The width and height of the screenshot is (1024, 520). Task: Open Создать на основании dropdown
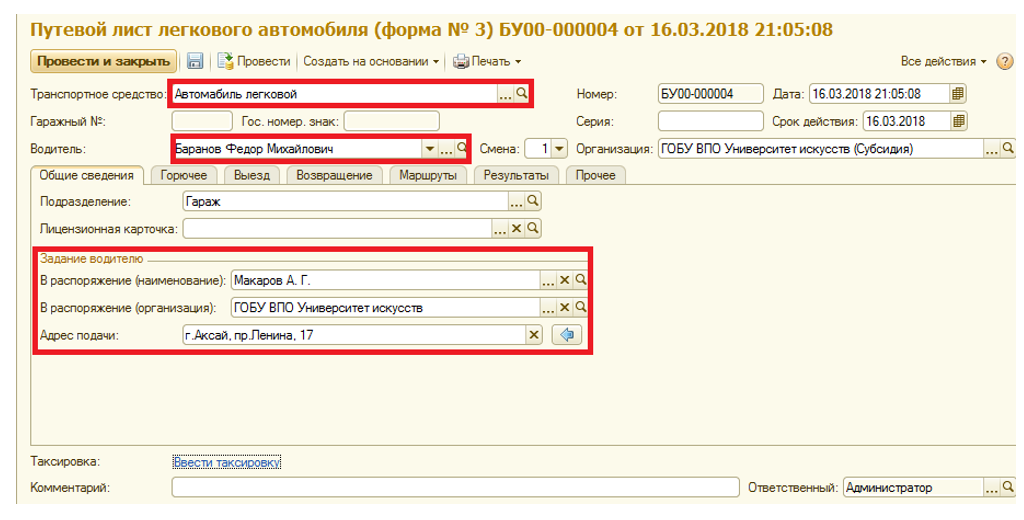[x=371, y=61]
